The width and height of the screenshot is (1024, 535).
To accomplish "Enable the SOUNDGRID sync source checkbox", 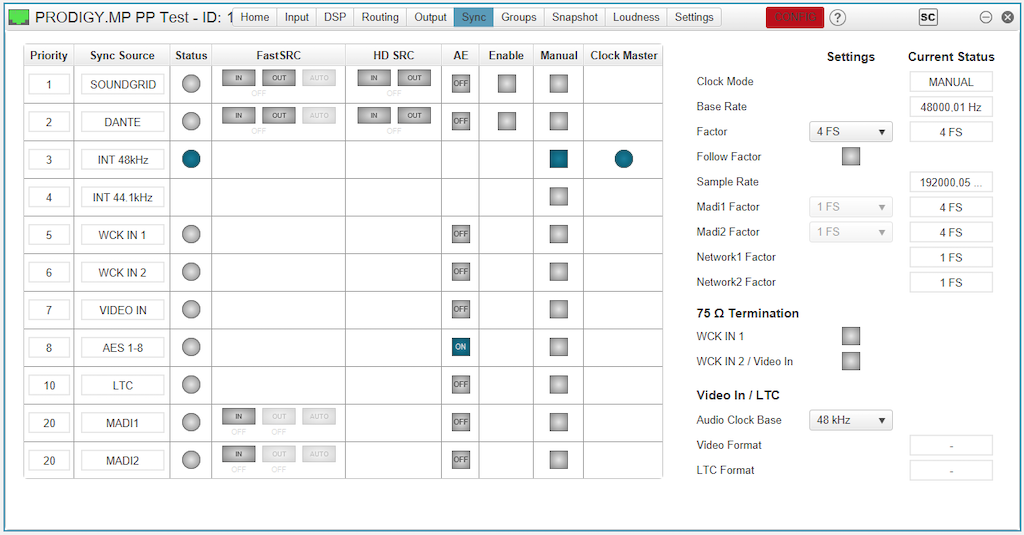I will (506, 84).
